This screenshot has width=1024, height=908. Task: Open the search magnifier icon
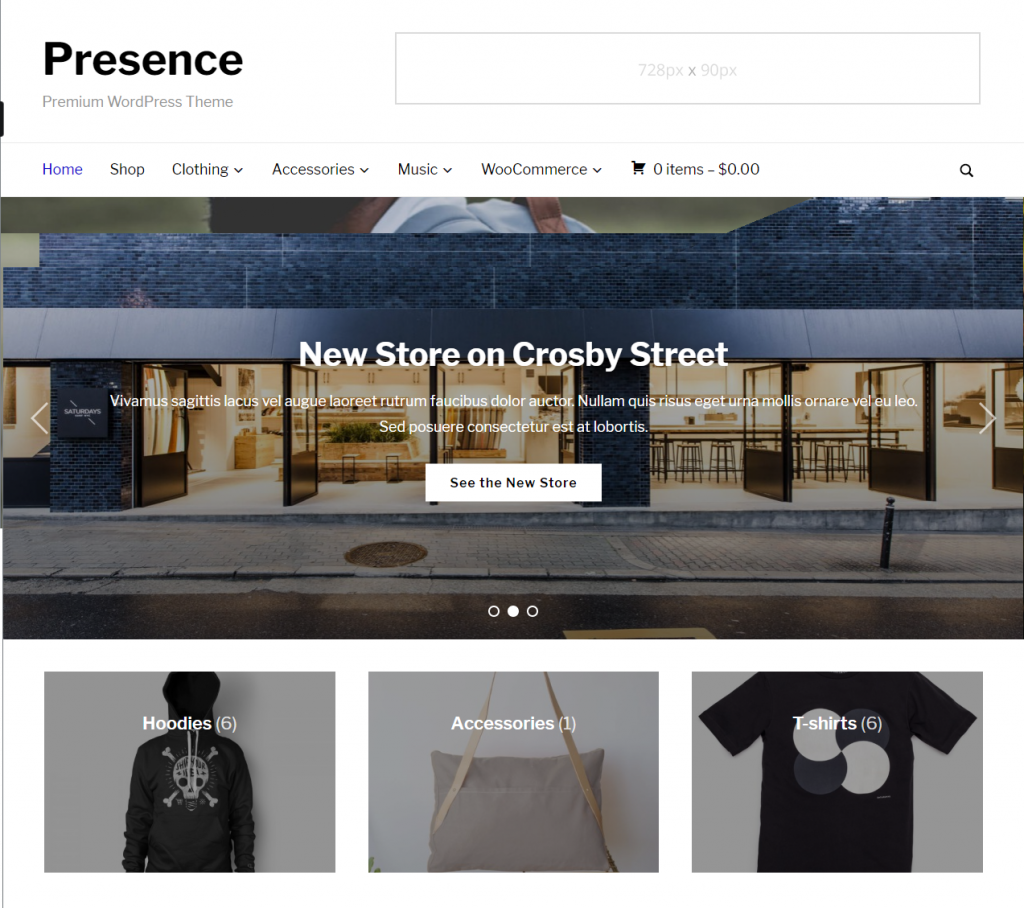click(x=966, y=170)
